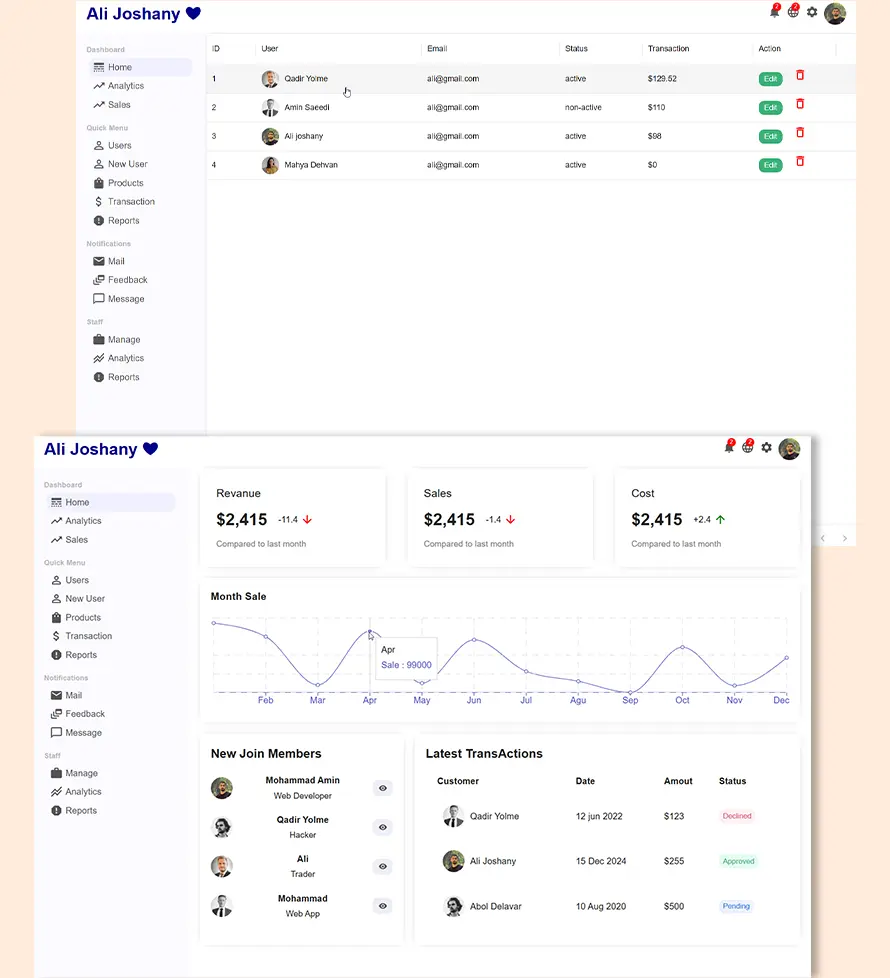Open the settings gear beside the Revanue dashboard header
The image size is (890, 978).
pos(766,448)
